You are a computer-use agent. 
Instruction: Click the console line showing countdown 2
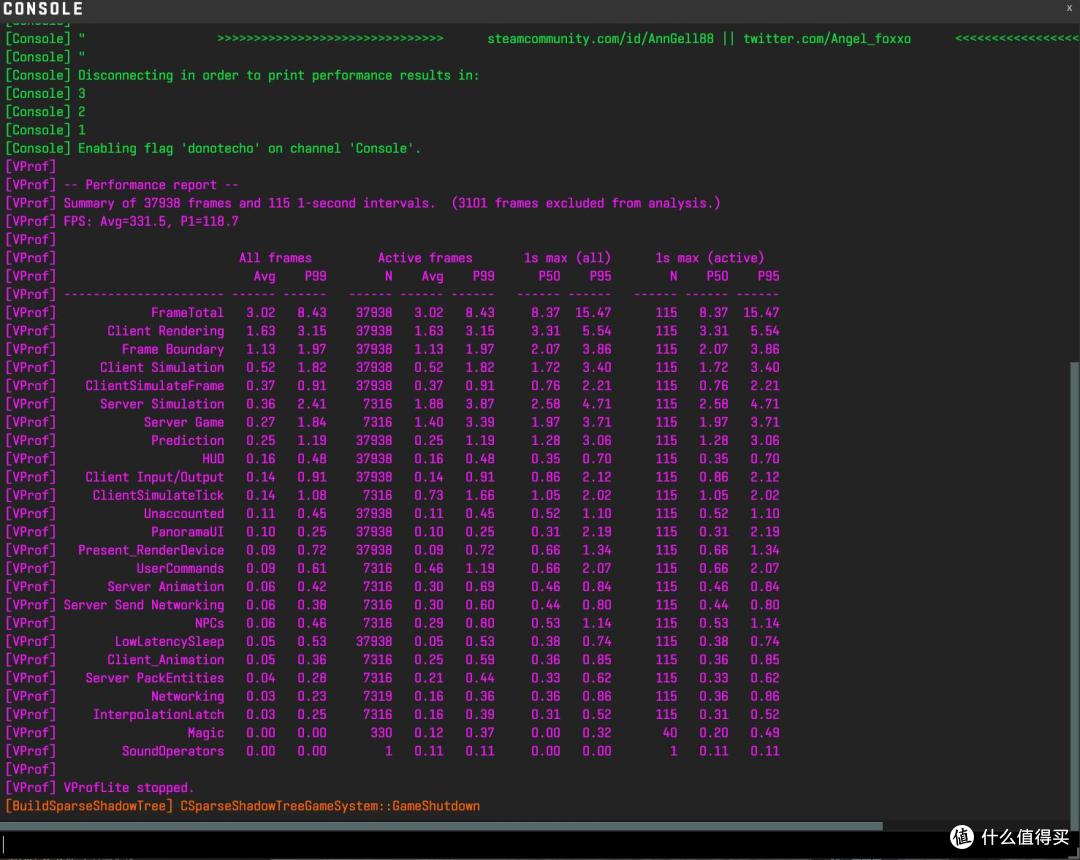click(x=45, y=112)
